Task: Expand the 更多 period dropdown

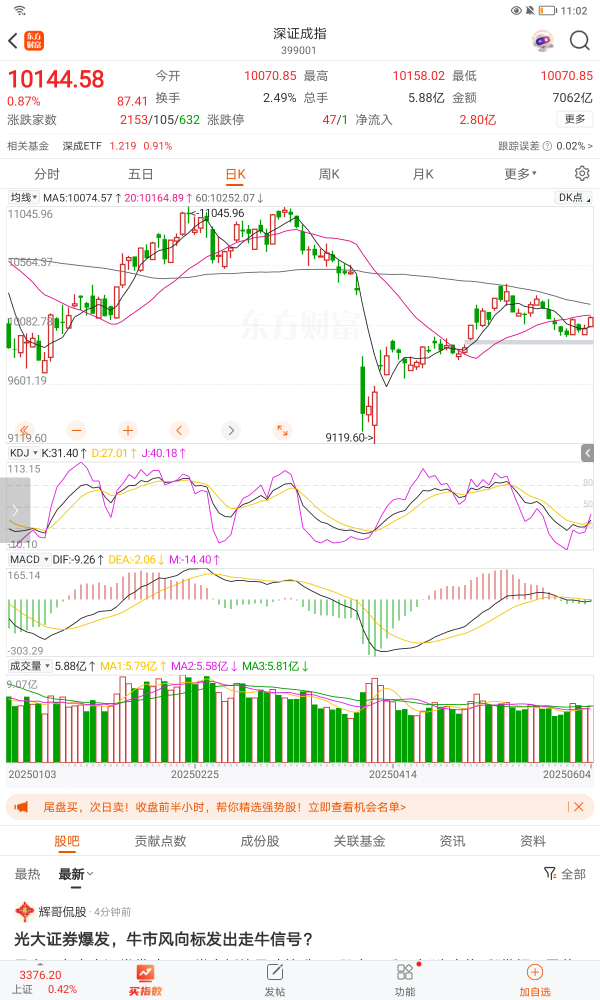Action: (520, 174)
